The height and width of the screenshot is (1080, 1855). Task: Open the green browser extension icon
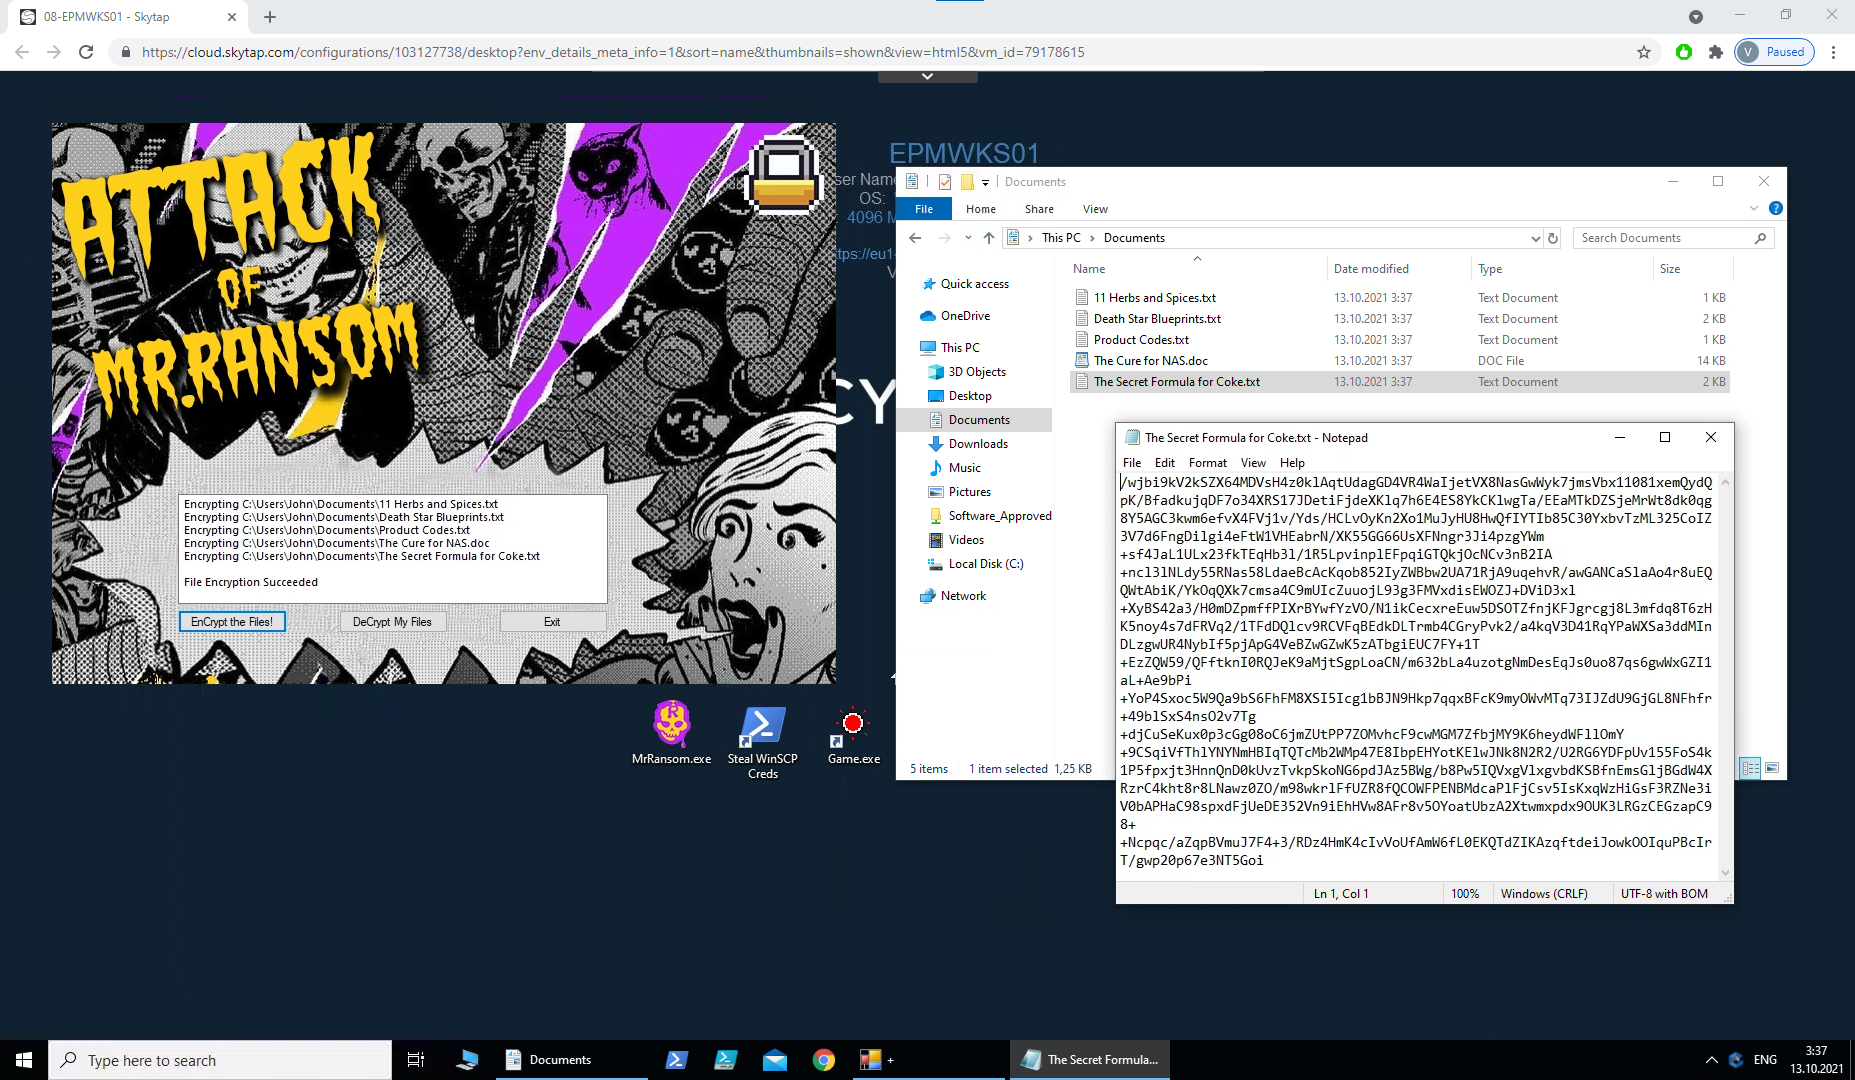coord(1684,52)
